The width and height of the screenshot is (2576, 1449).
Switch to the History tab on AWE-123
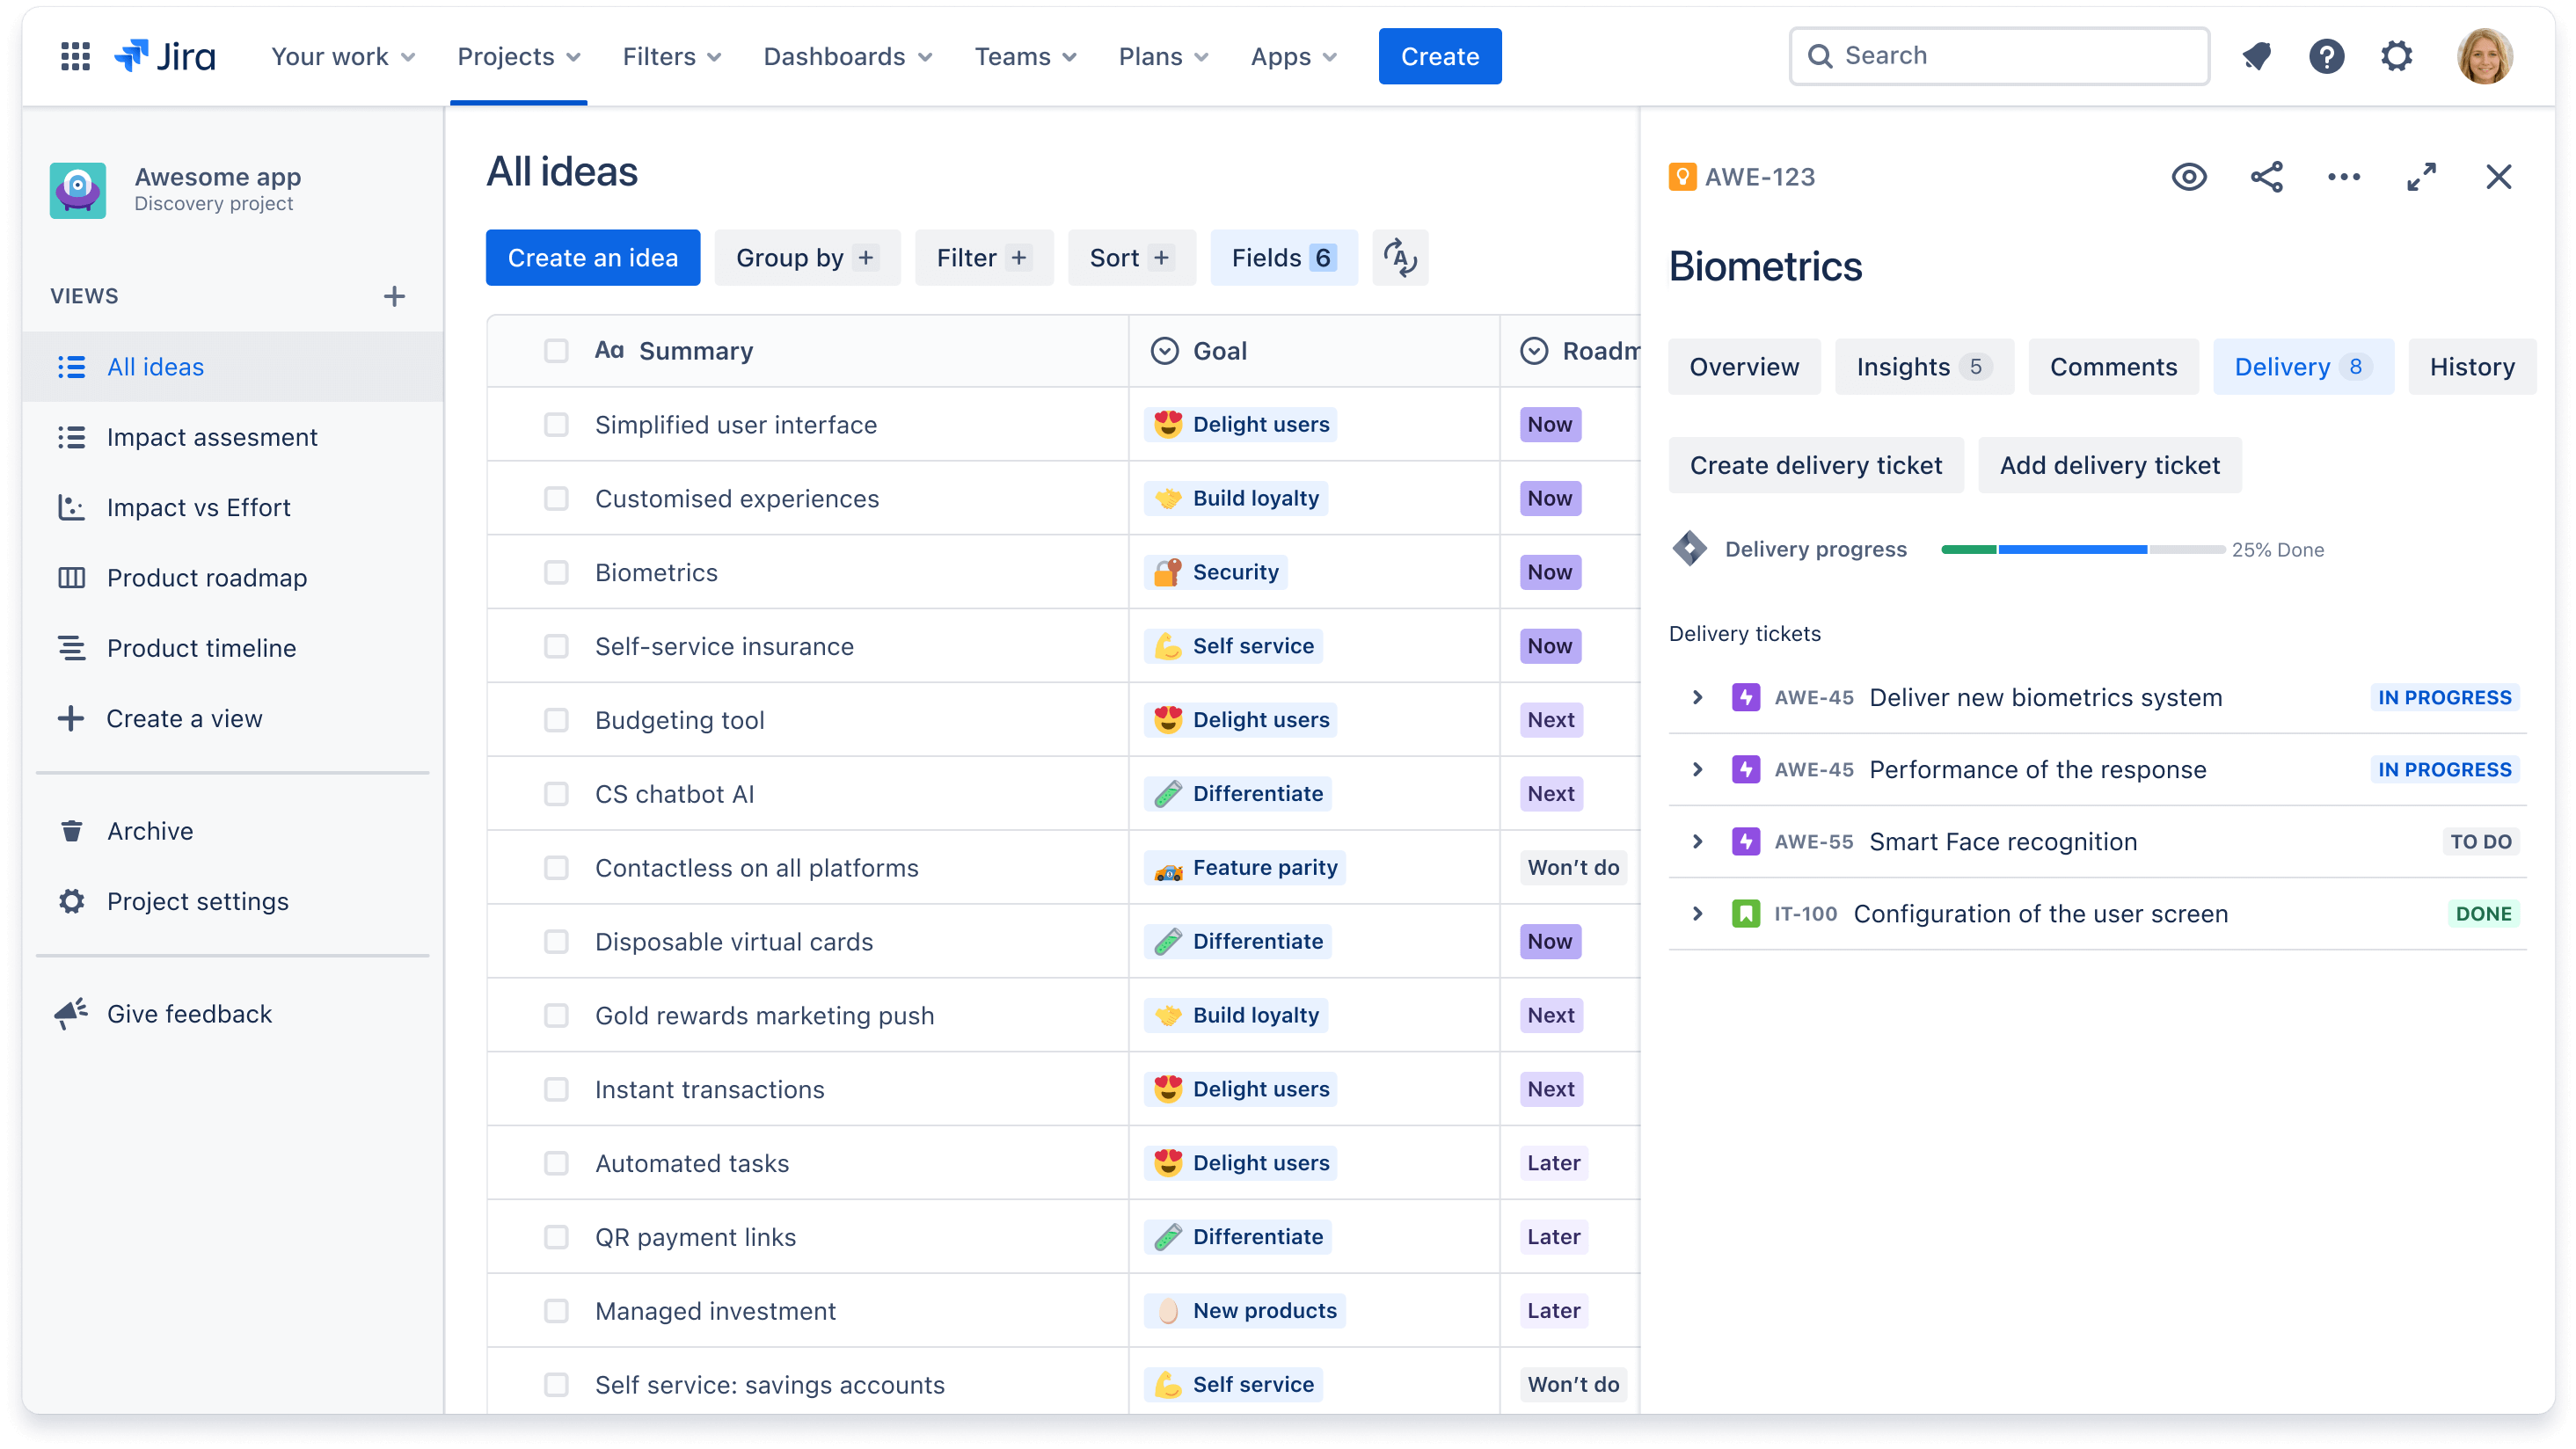(x=2473, y=367)
